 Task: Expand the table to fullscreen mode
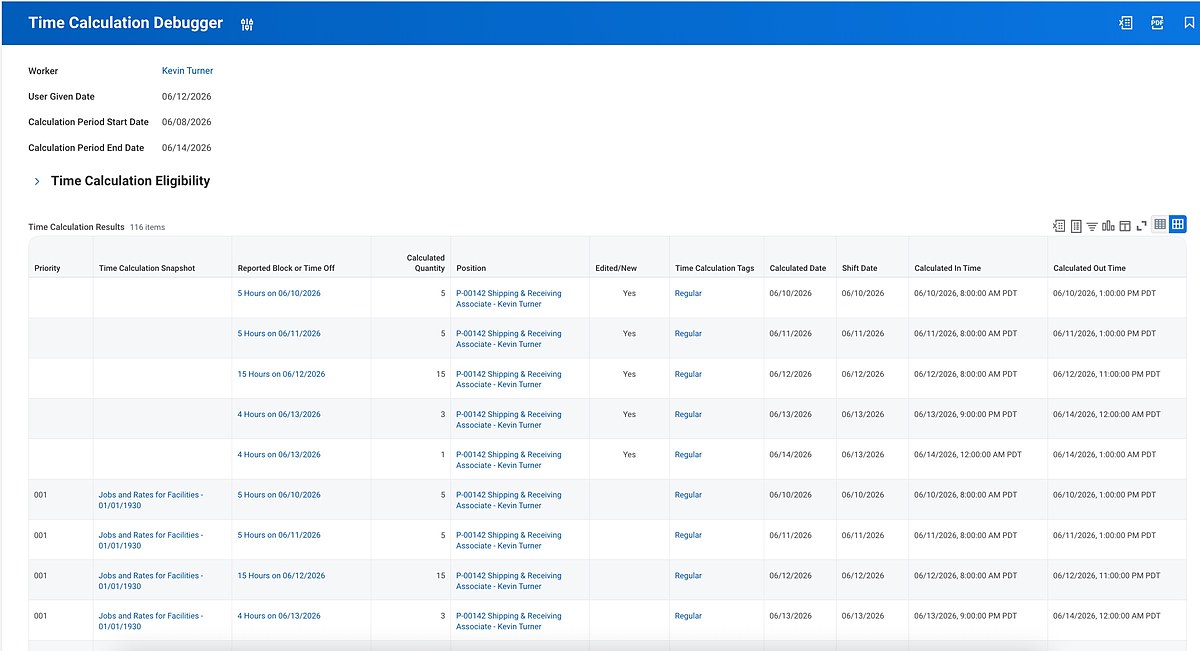pyautogui.click(x=1141, y=226)
